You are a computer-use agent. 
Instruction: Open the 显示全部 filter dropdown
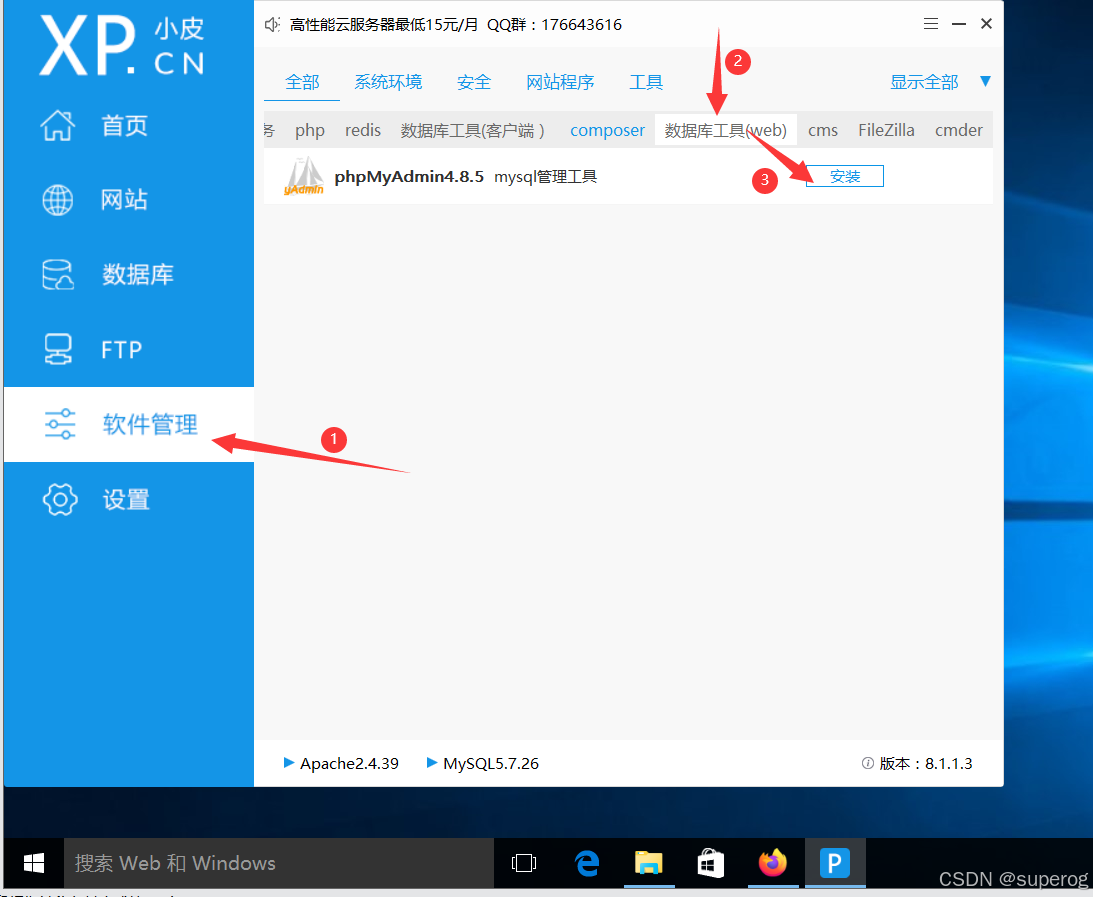coord(940,82)
